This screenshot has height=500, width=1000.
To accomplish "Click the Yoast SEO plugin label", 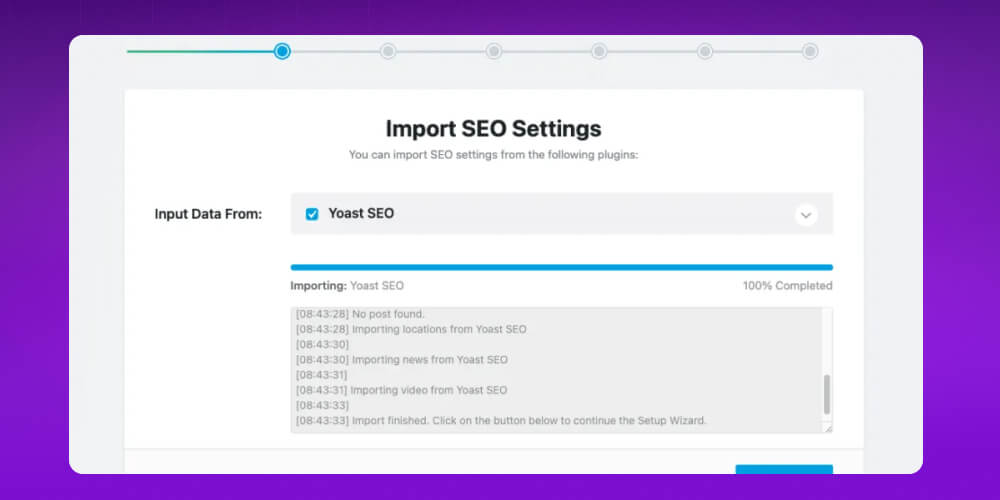I will click(361, 214).
